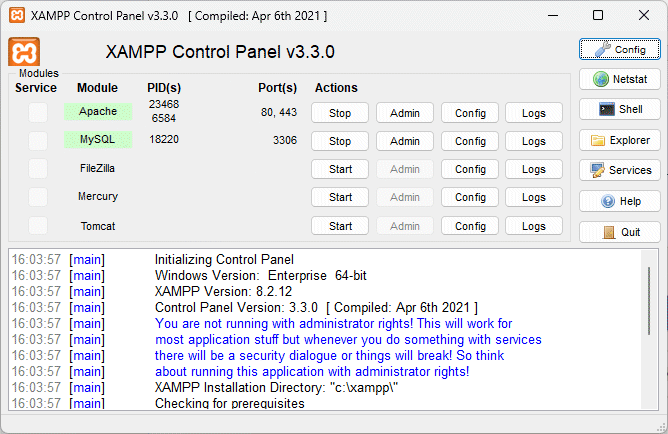Click log line 'Initializing Control Panel'
The width and height of the screenshot is (668, 434).
point(224,259)
